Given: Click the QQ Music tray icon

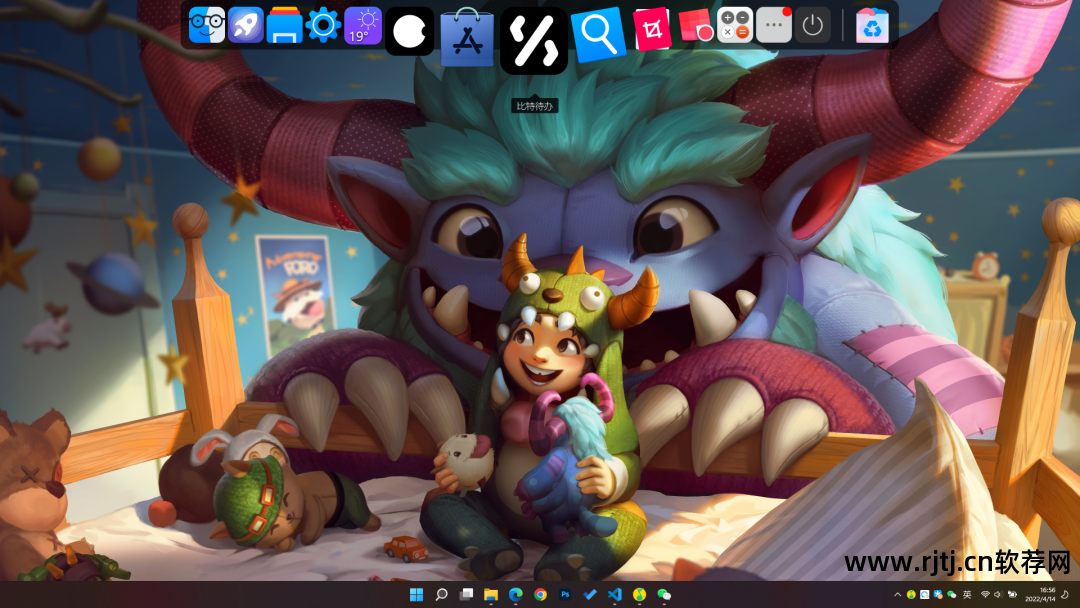Looking at the screenshot, I should point(911,594).
